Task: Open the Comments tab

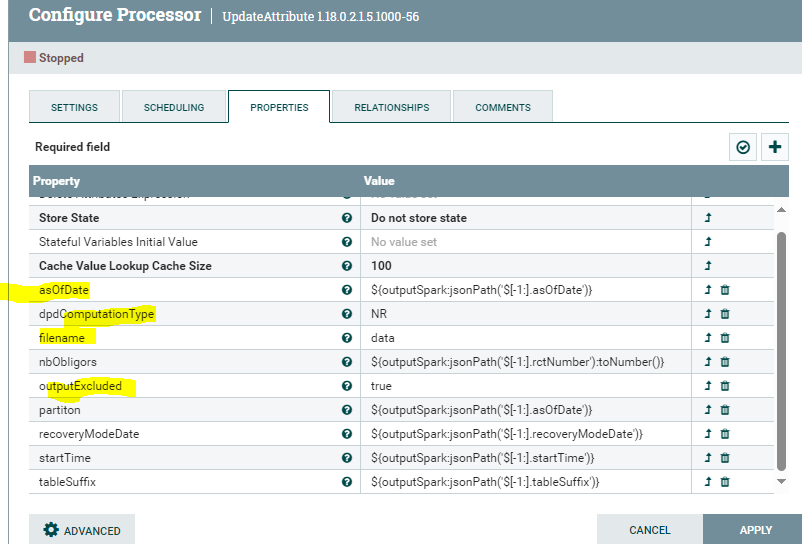Action: pyautogui.click(x=502, y=108)
